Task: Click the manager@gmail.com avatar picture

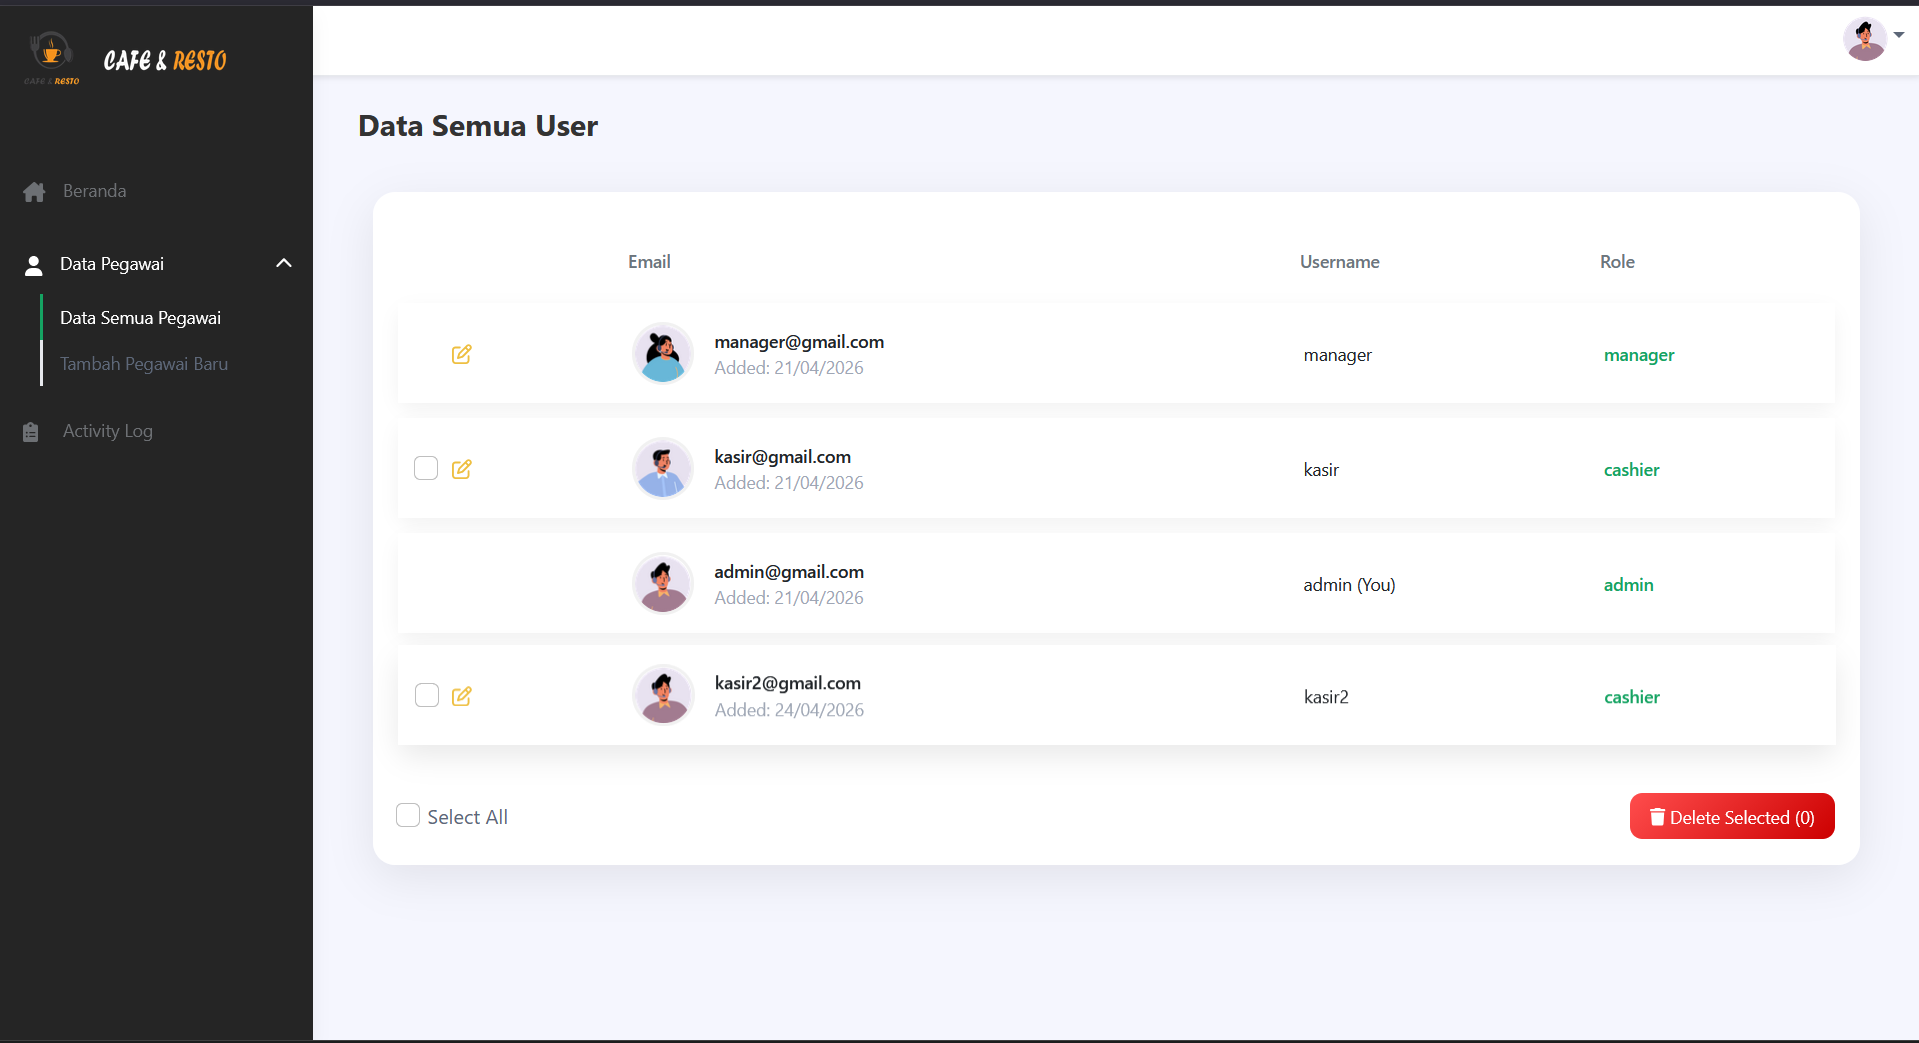Action: point(663,353)
